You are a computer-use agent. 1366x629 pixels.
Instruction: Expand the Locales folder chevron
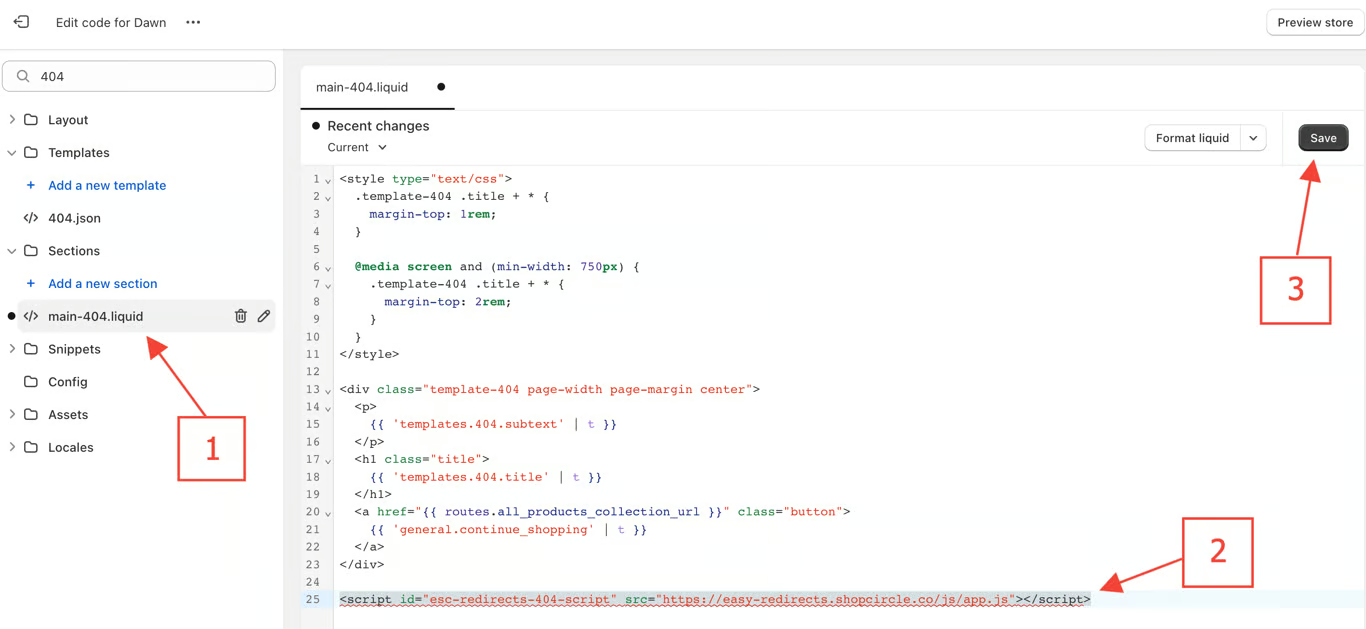coord(12,448)
